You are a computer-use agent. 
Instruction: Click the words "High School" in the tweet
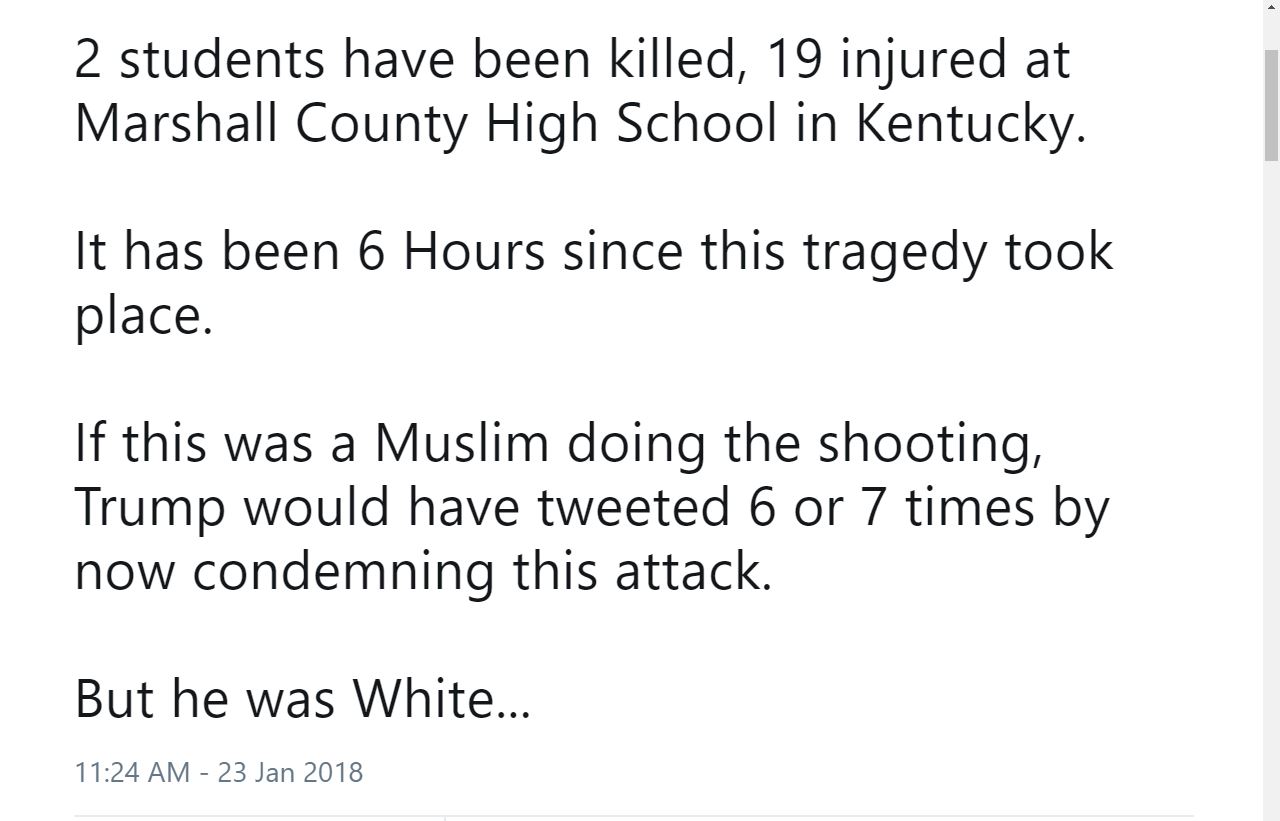pos(631,126)
